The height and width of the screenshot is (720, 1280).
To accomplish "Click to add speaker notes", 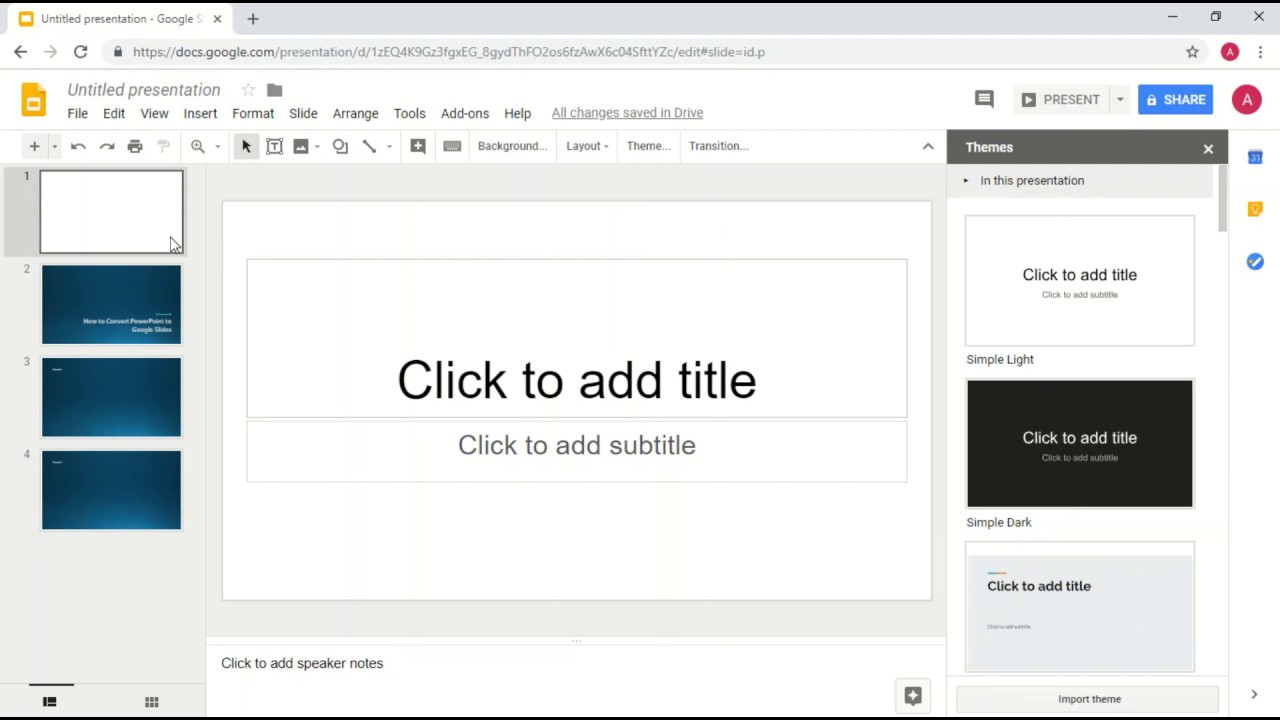I will click(x=302, y=663).
